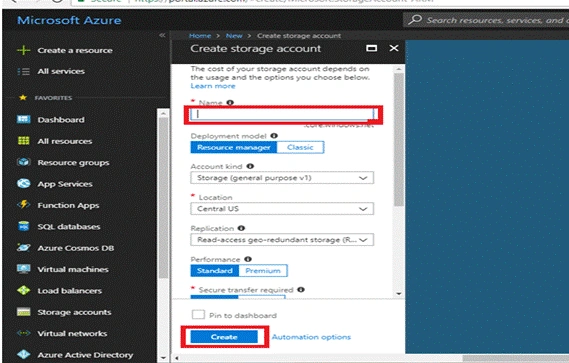Viewport: 569px width, 363px height.
Task: Check the Pin to dashboard checkbox
Action: 198,315
